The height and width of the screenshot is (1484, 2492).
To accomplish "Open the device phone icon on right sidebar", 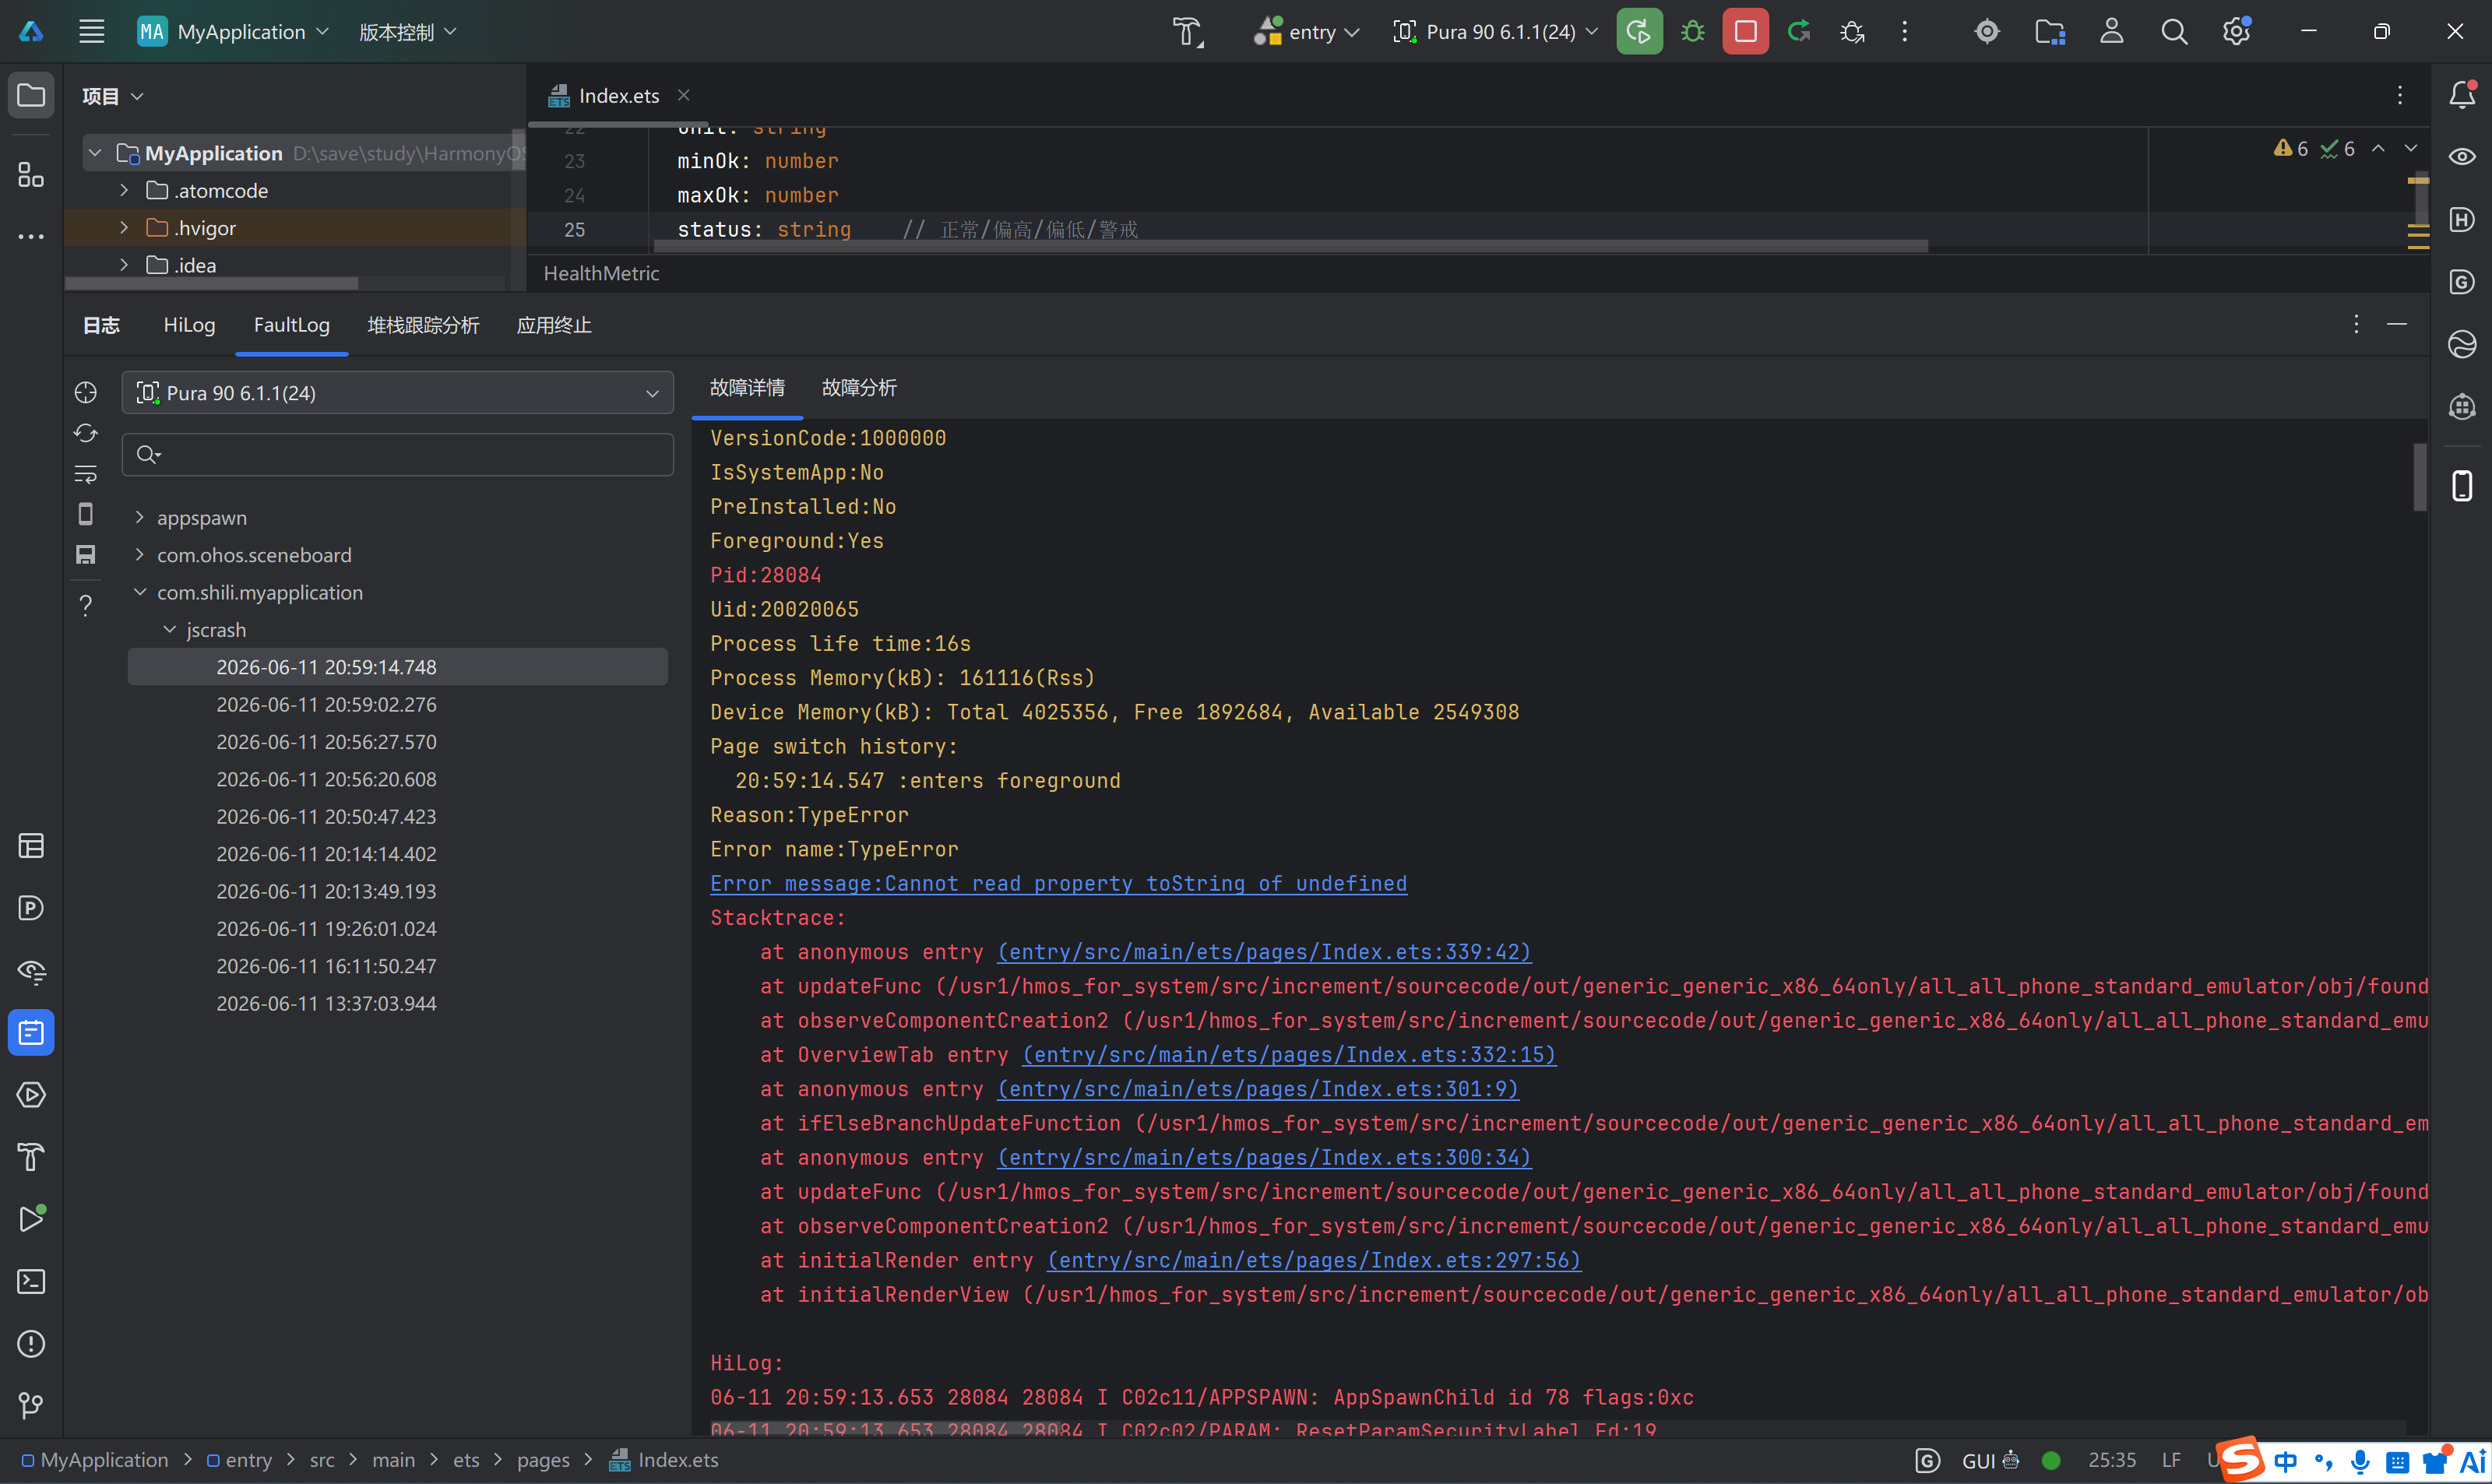I will 2462,486.
